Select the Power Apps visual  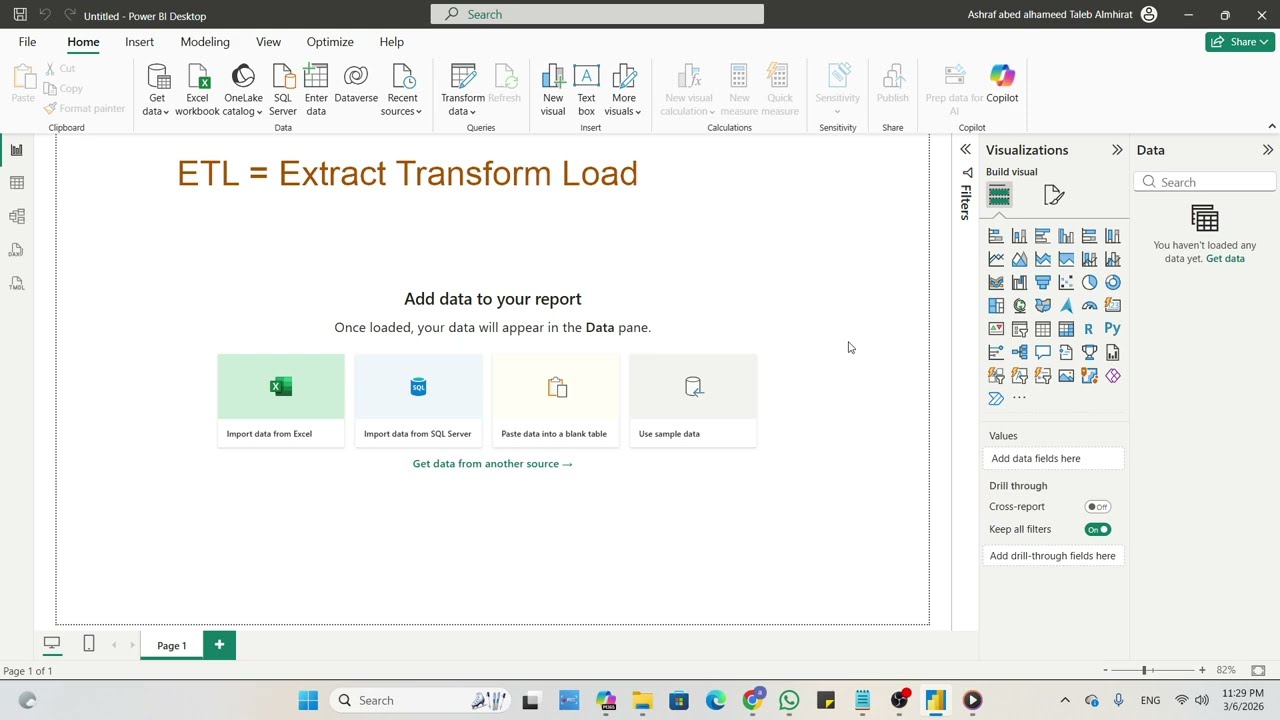pyautogui.click(x=1113, y=376)
